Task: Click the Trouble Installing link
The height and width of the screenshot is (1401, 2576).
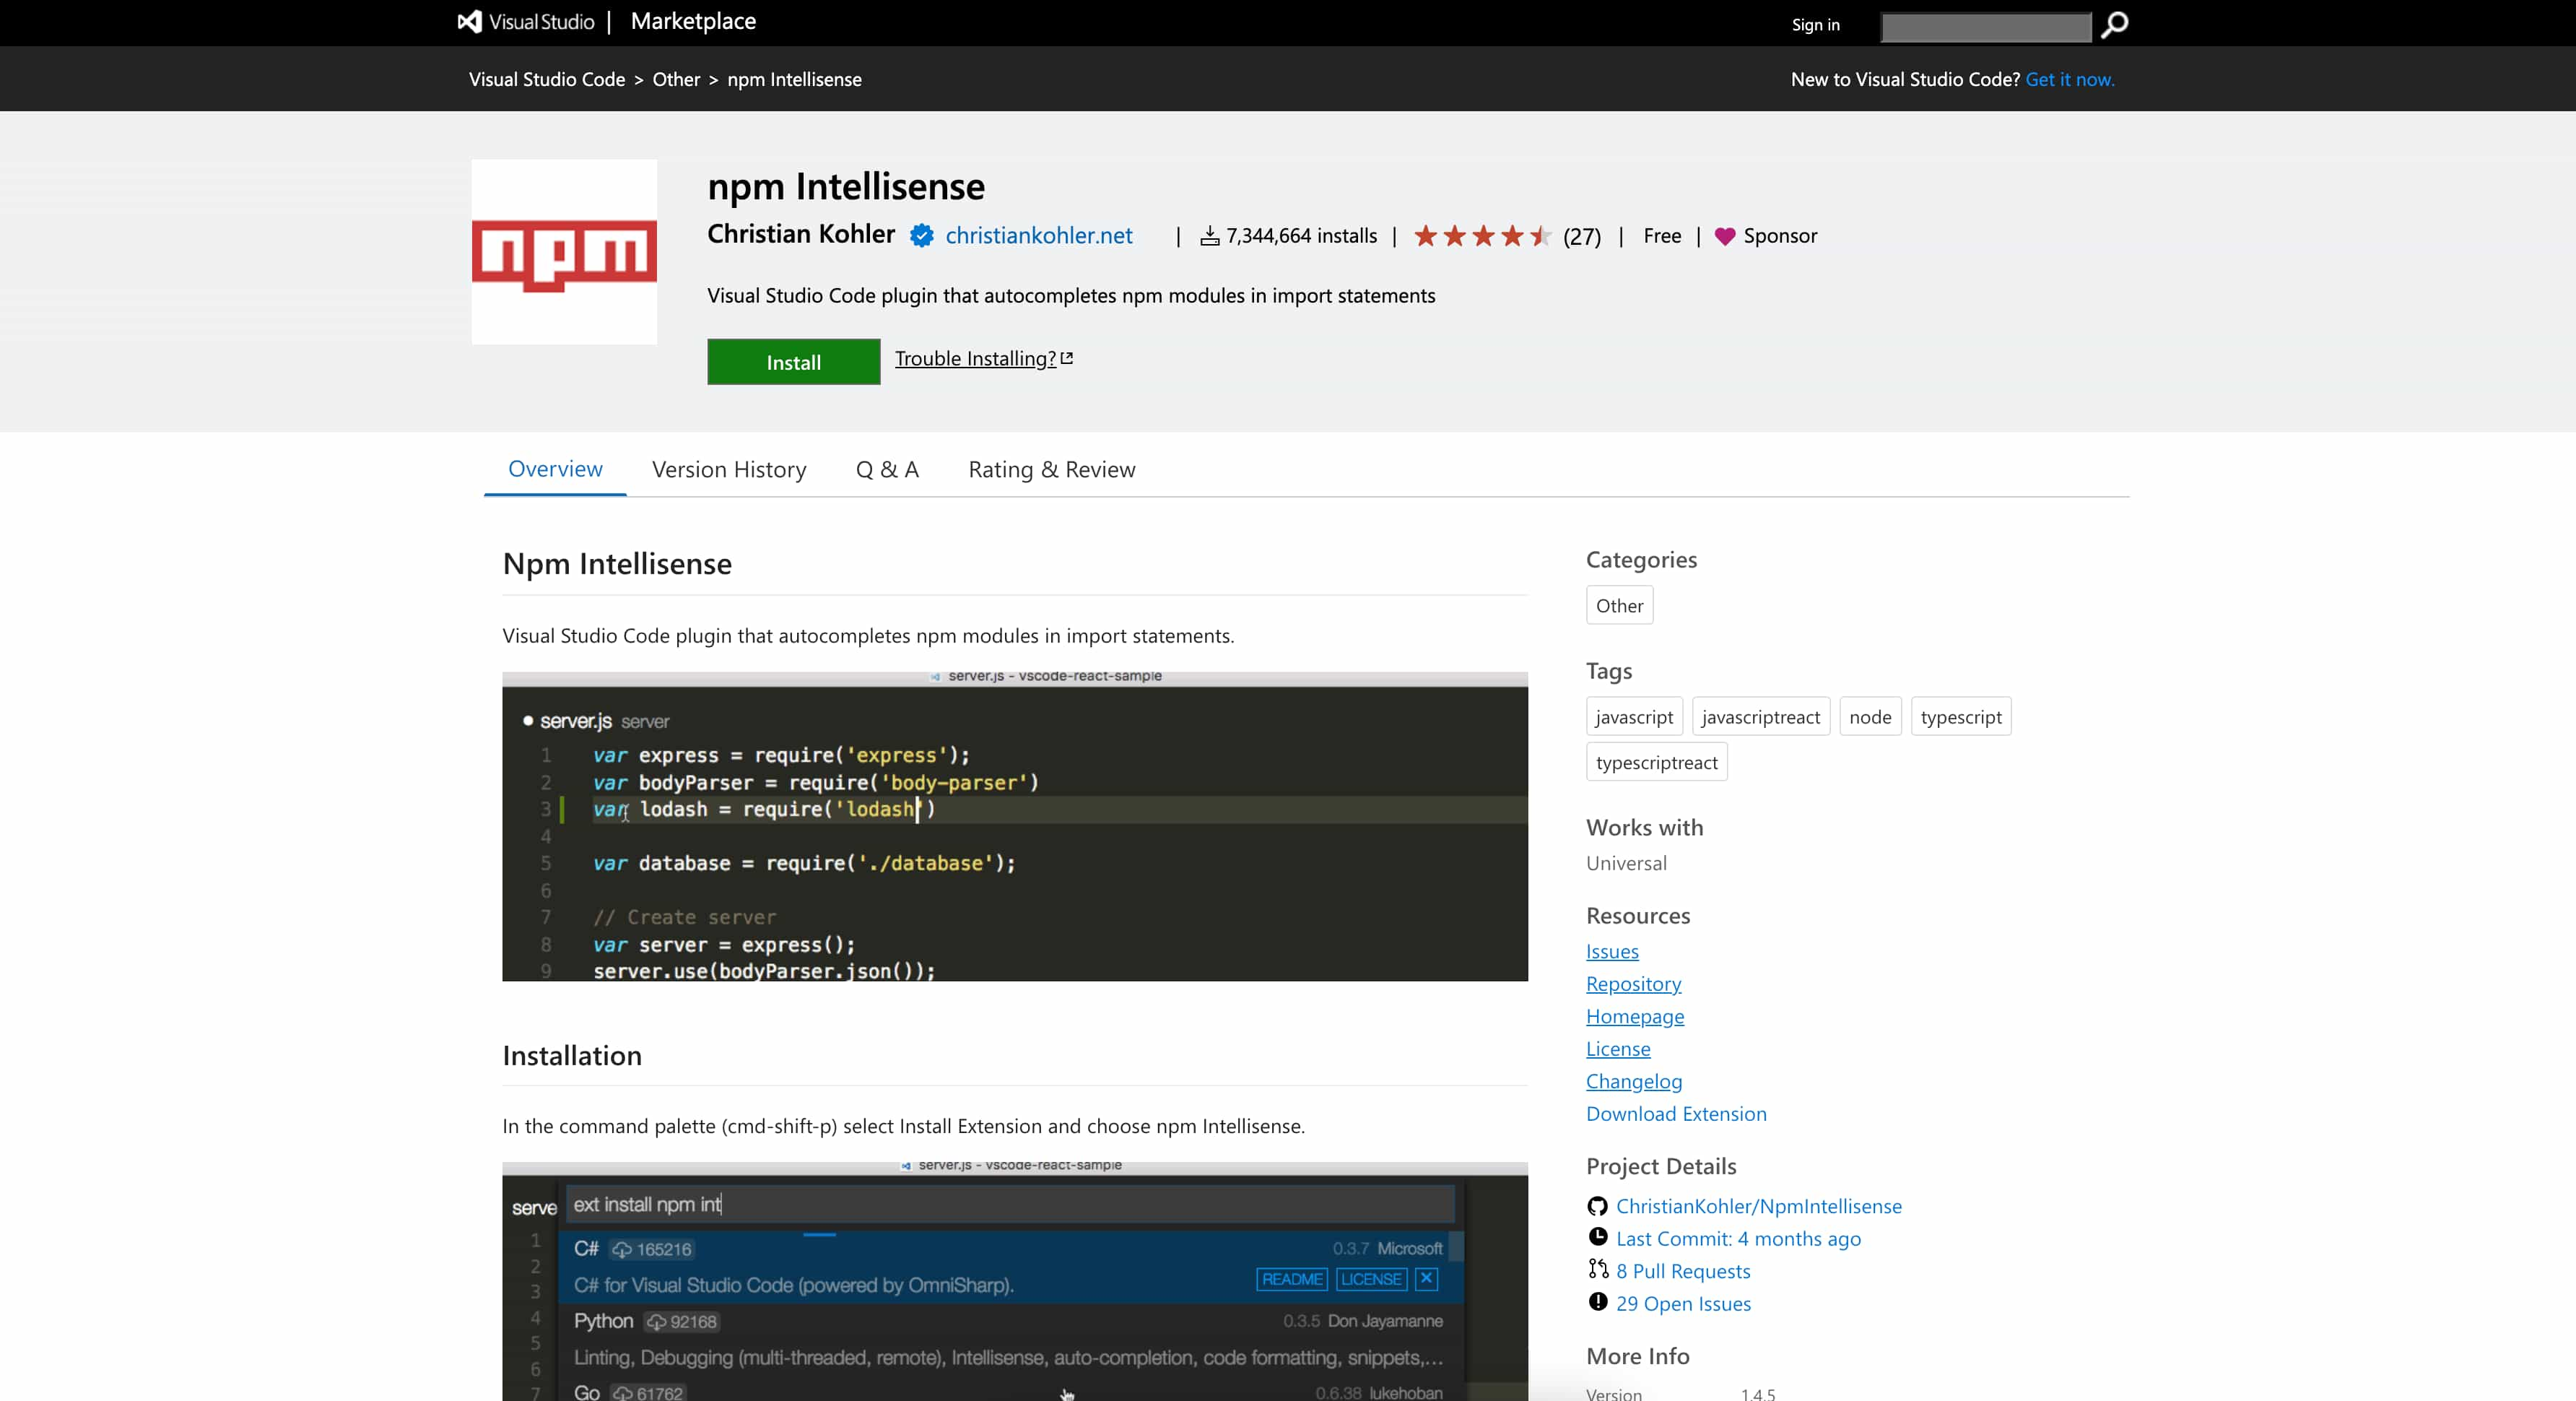Action: pyautogui.click(x=976, y=357)
